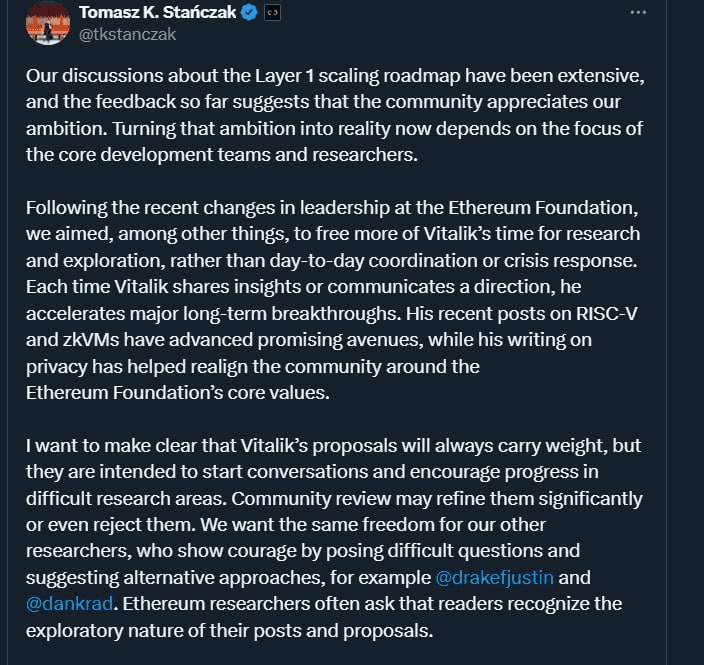
Task: Click the phrase "Community review may refine them"
Action: (383, 499)
